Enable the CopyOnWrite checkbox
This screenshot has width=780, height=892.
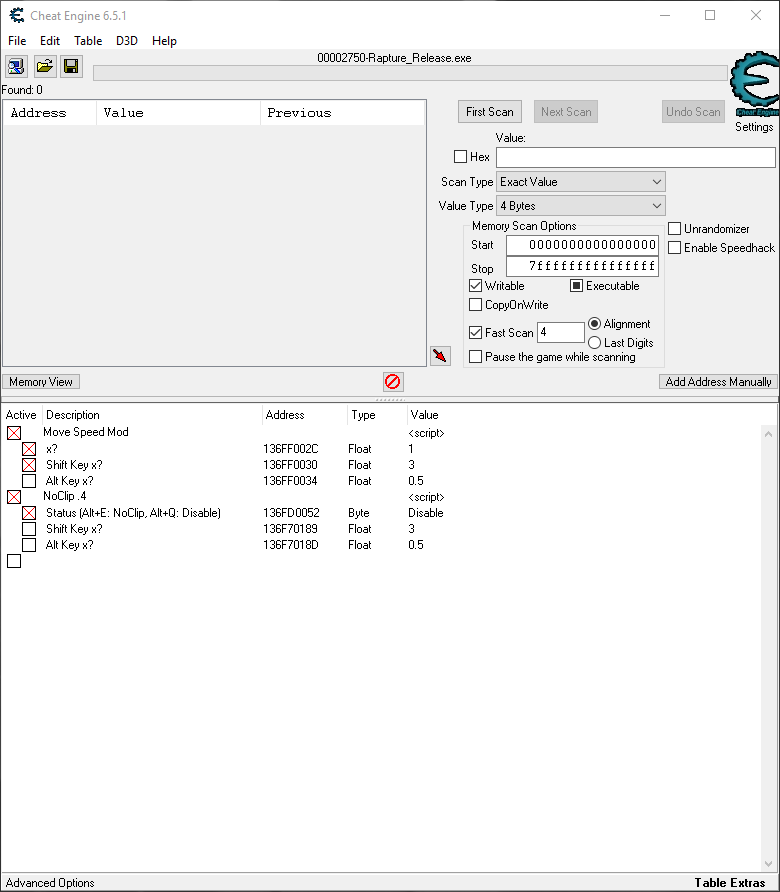[x=476, y=305]
